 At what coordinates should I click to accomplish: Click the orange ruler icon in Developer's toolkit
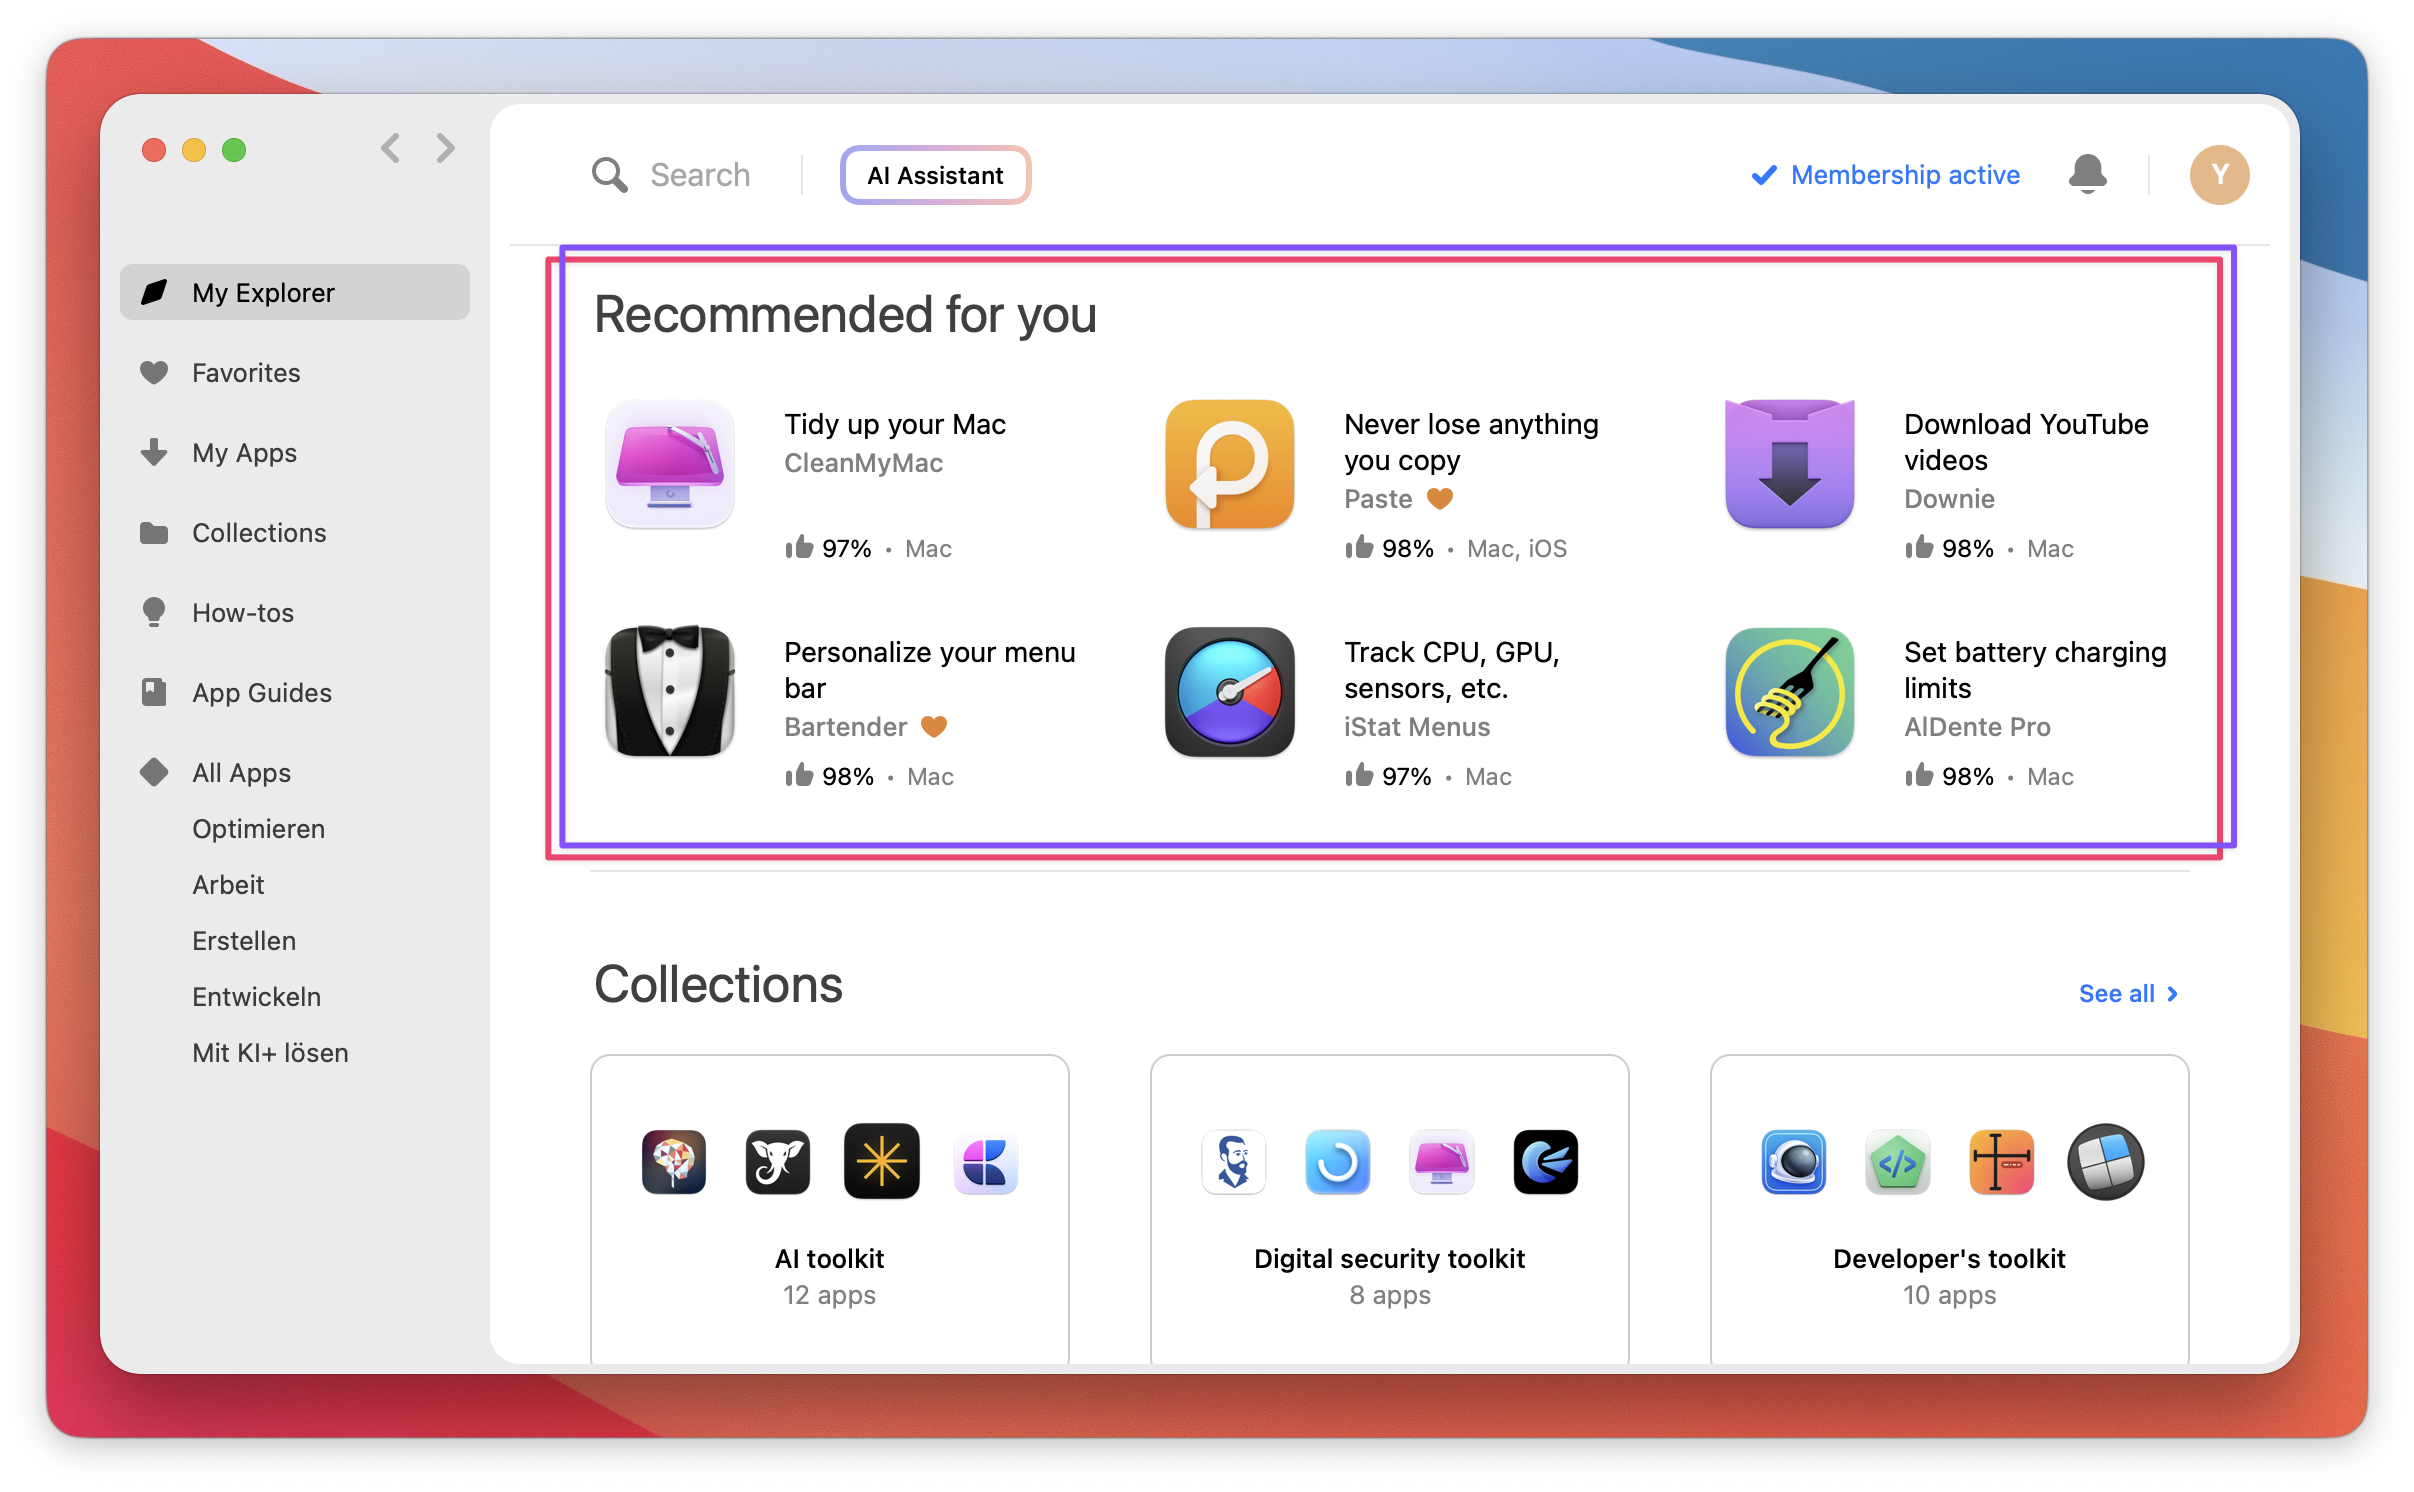(x=2002, y=1162)
